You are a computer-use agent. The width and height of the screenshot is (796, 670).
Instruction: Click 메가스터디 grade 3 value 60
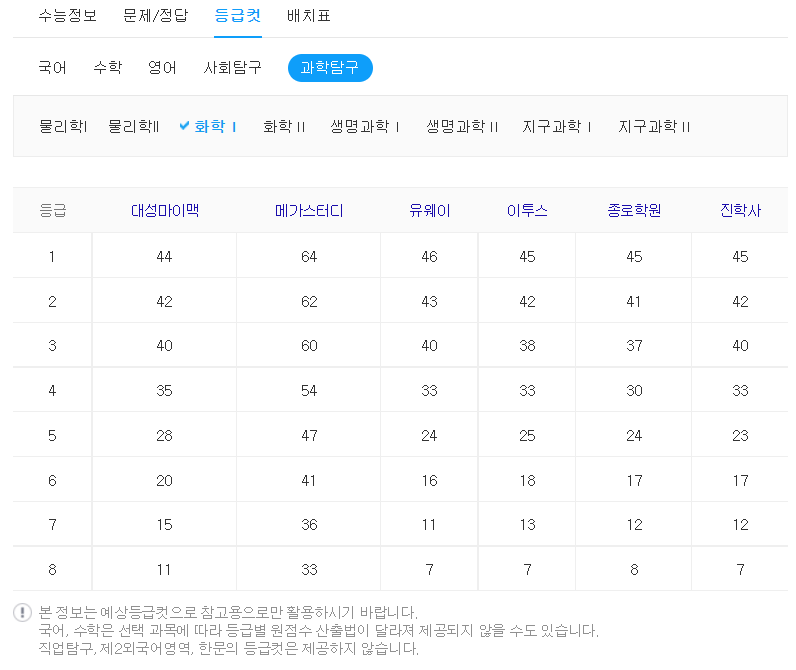309,346
